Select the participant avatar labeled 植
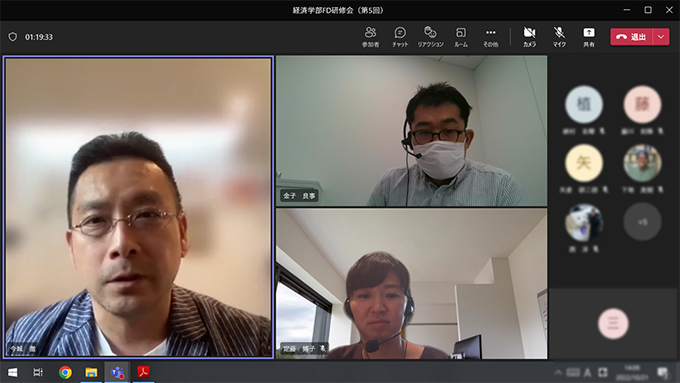Image resolution: width=680 pixels, height=383 pixels. pyautogui.click(x=584, y=104)
